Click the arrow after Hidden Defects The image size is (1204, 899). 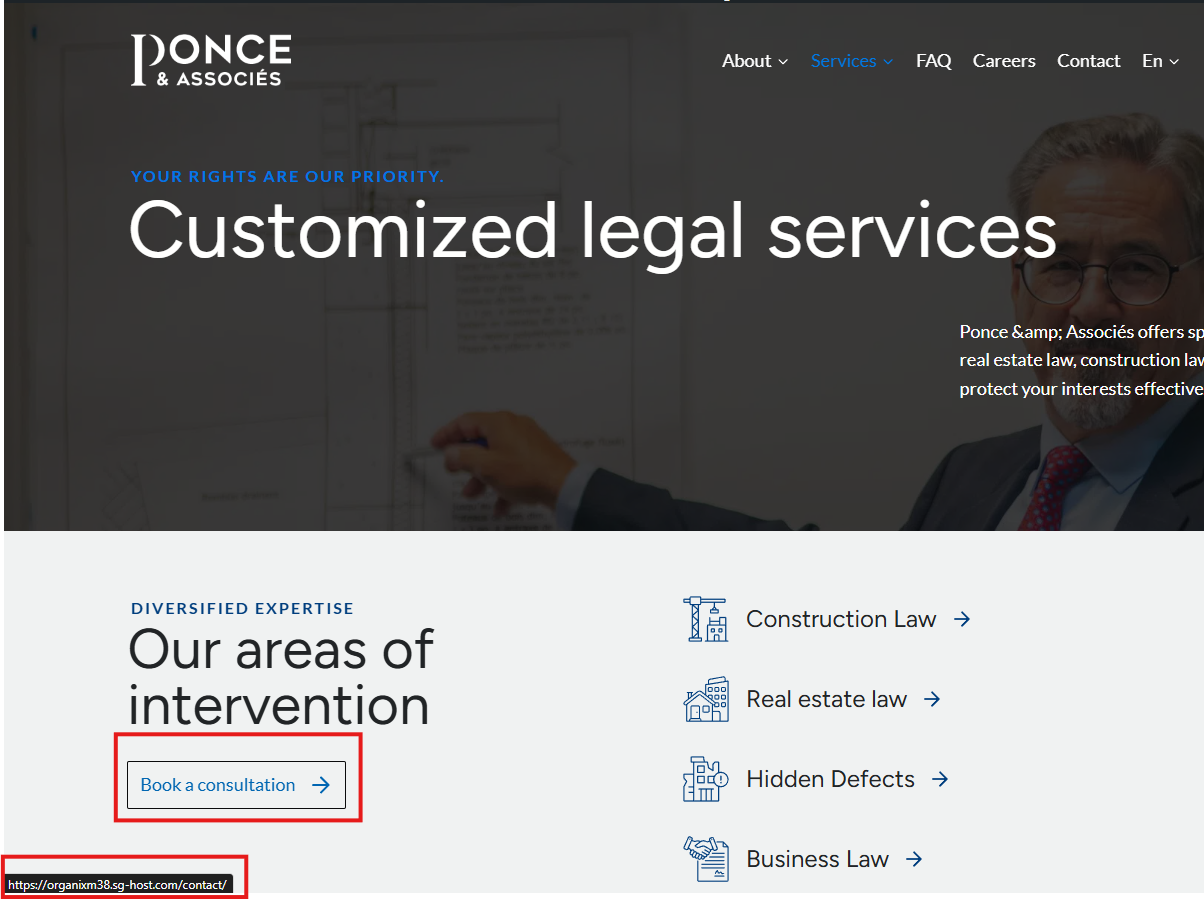coord(940,779)
